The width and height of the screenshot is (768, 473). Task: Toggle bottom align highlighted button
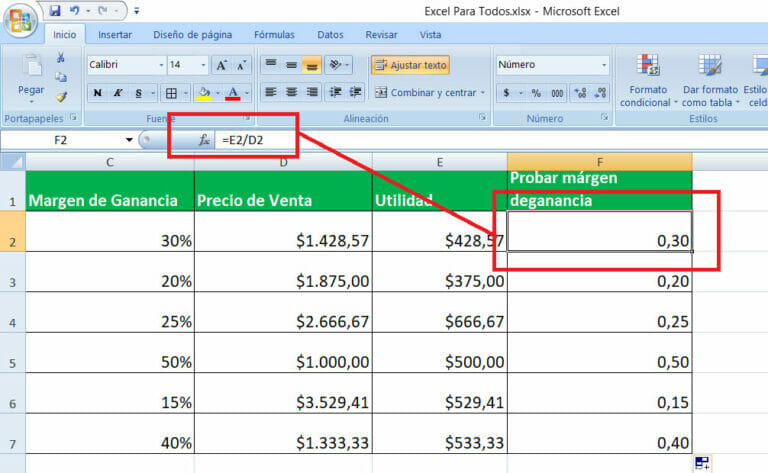[311, 65]
